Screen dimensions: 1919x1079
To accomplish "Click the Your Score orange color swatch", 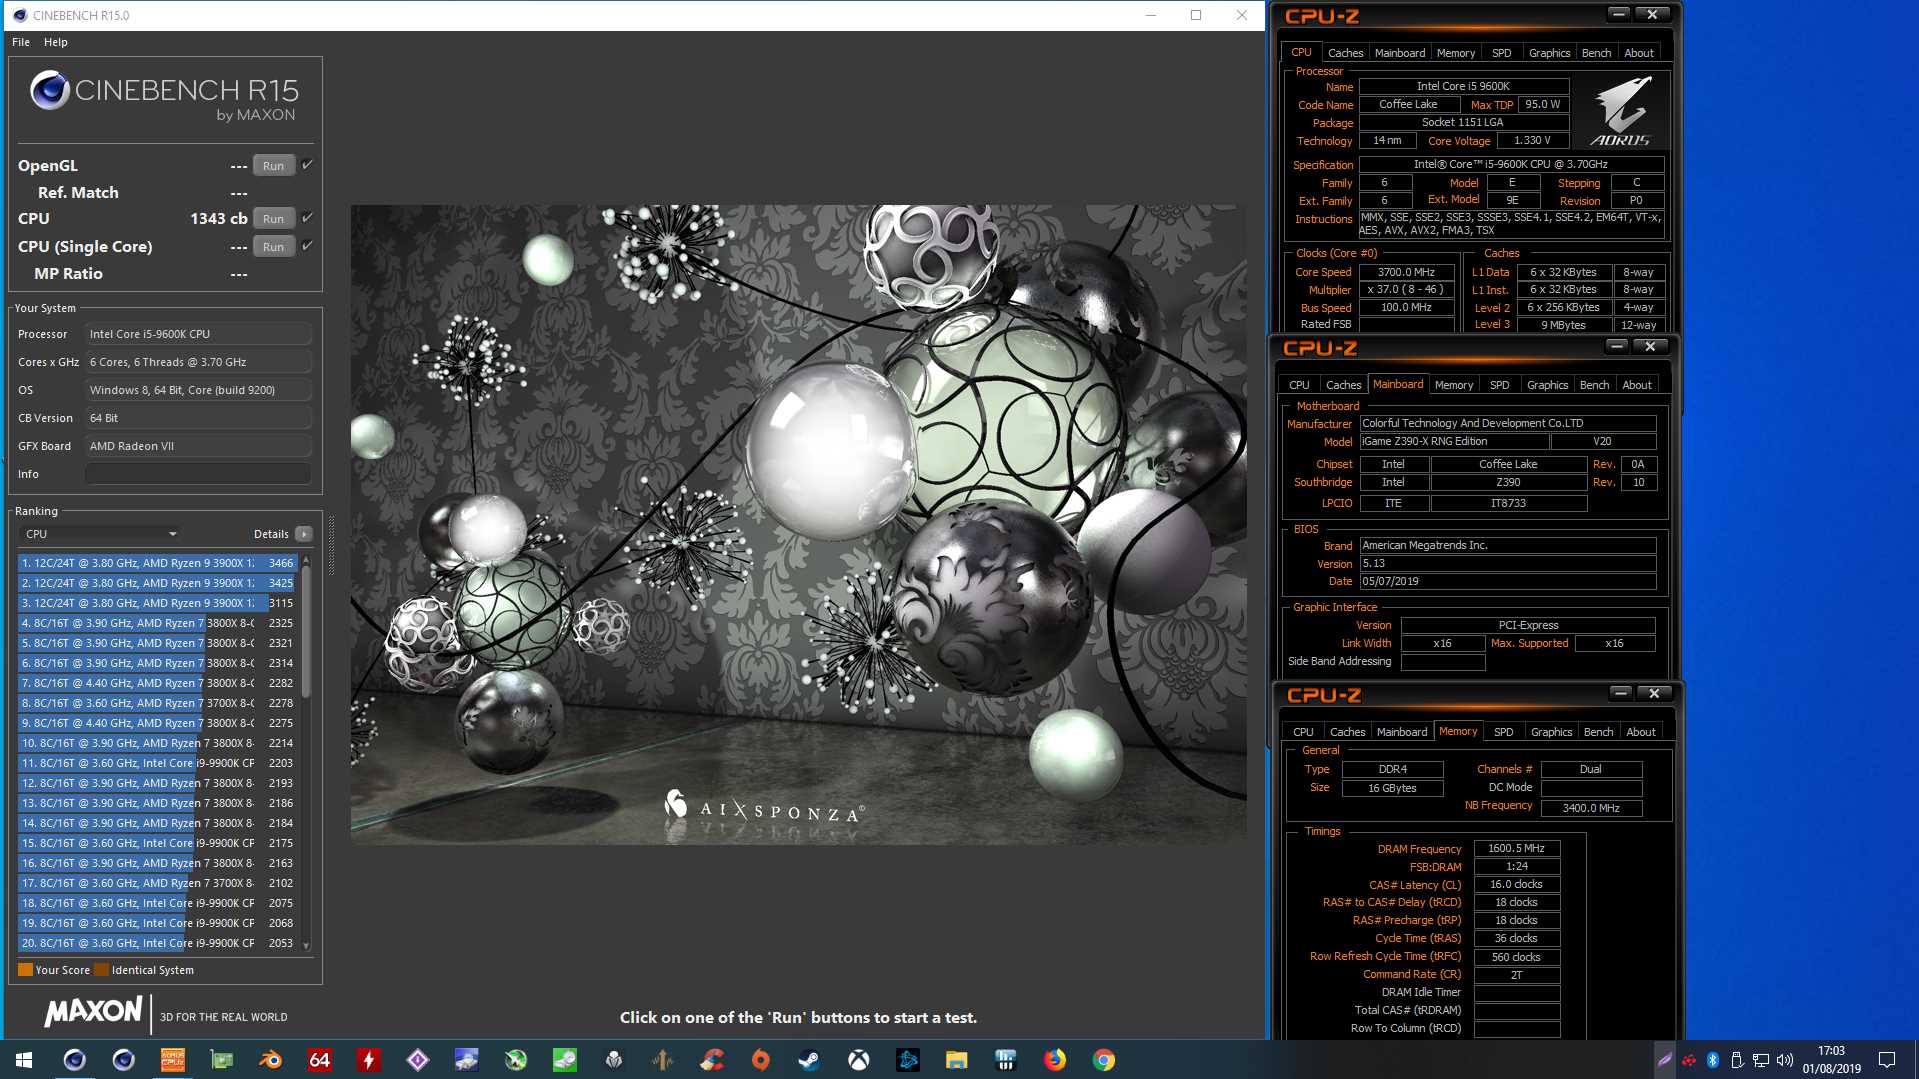I will tap(25, 970).
